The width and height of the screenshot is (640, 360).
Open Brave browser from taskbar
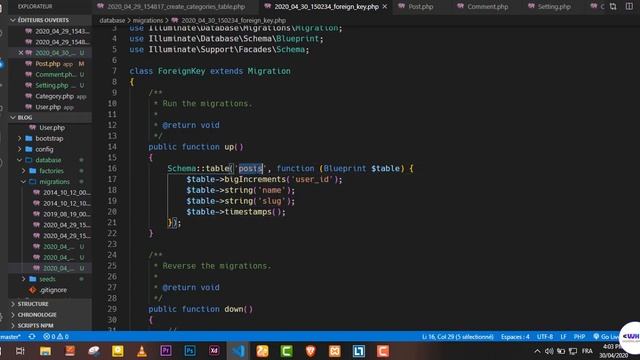310,351
